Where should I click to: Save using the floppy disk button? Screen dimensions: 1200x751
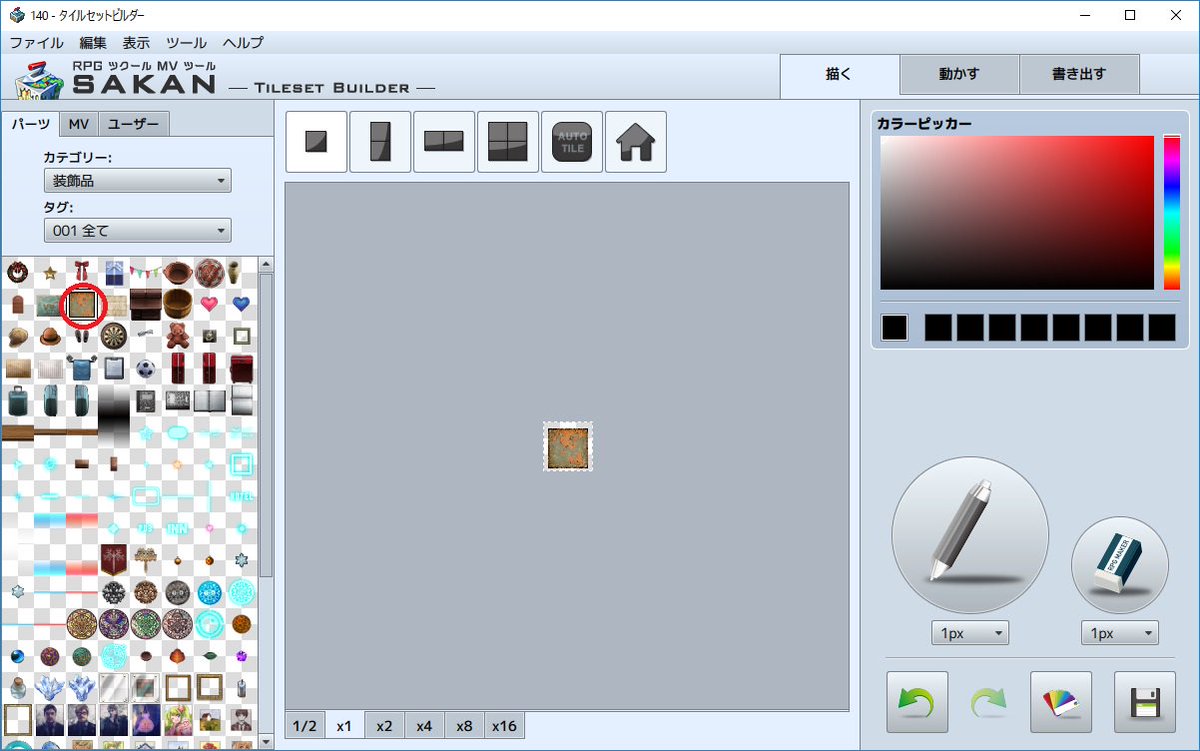[1145, 702]
